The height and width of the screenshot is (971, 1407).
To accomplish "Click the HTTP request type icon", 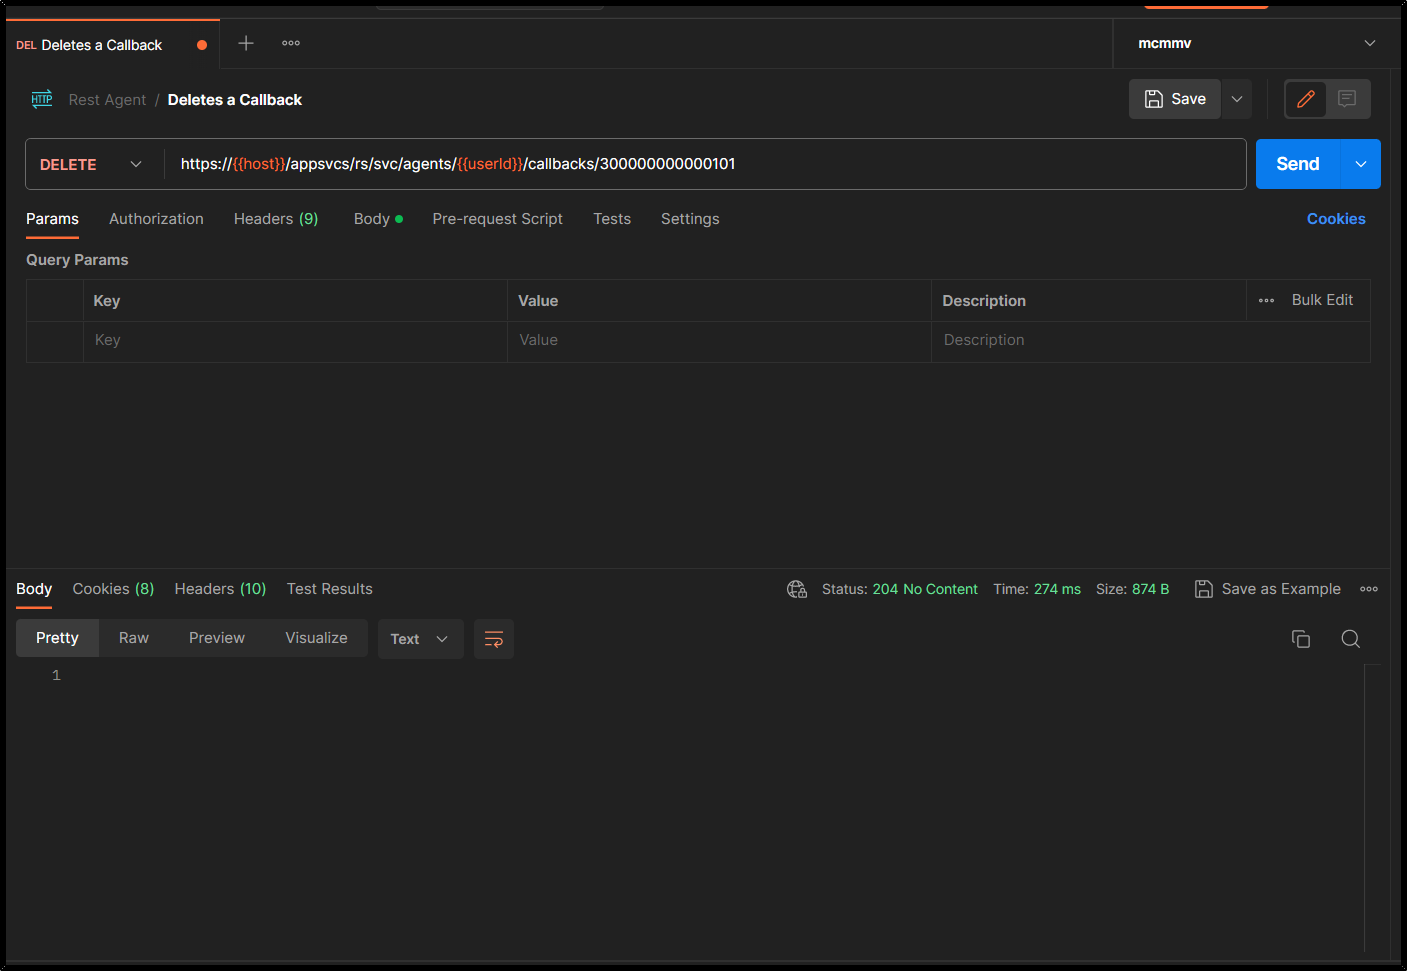I will [x=42, y=99].
